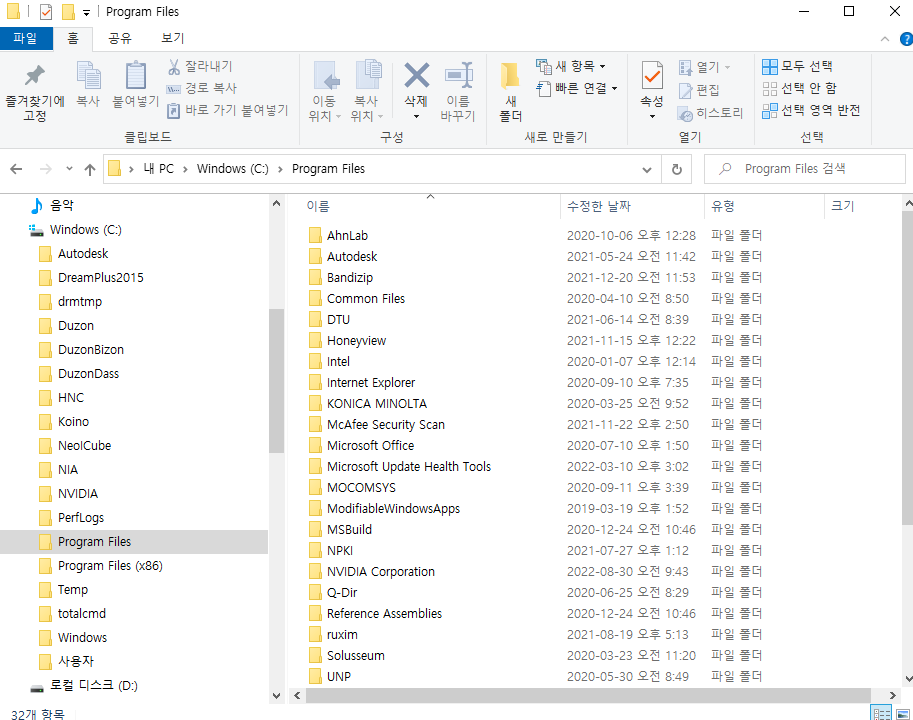913x720 pixels.
Task: Click Paste shortcut (바로 가기 붙여넣기)
Action: (x=227, y=111)
